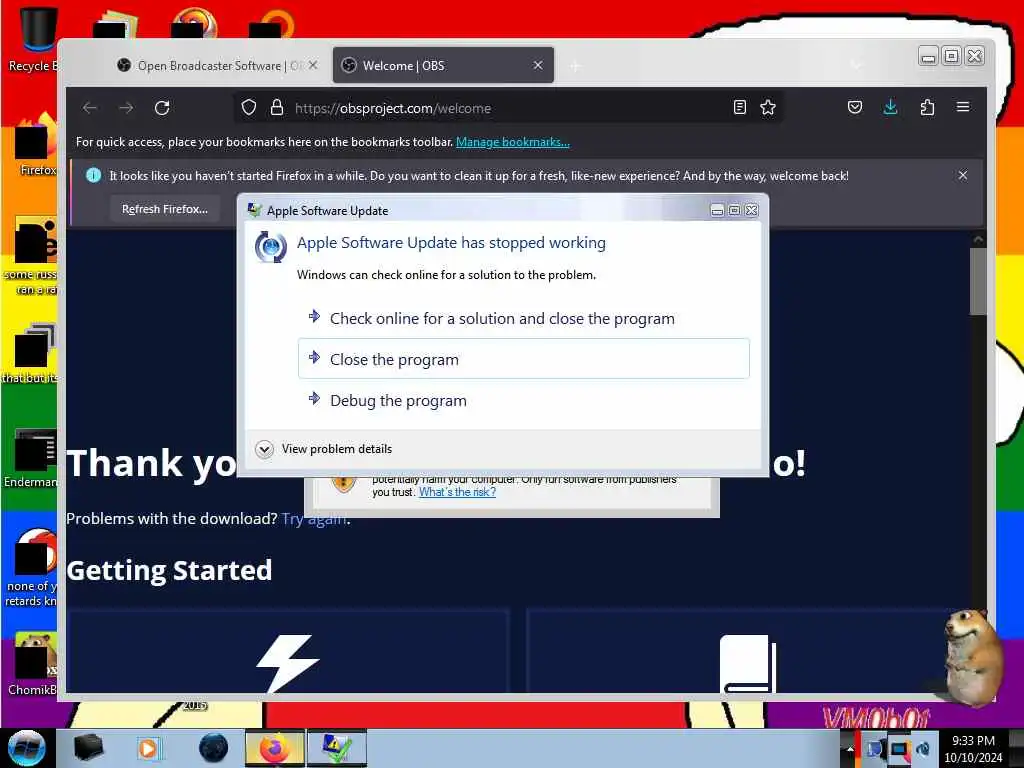This screenshot has height=768, width=1024.
Task: Click the book icon Getting Started card
Action: coord(748,650)
